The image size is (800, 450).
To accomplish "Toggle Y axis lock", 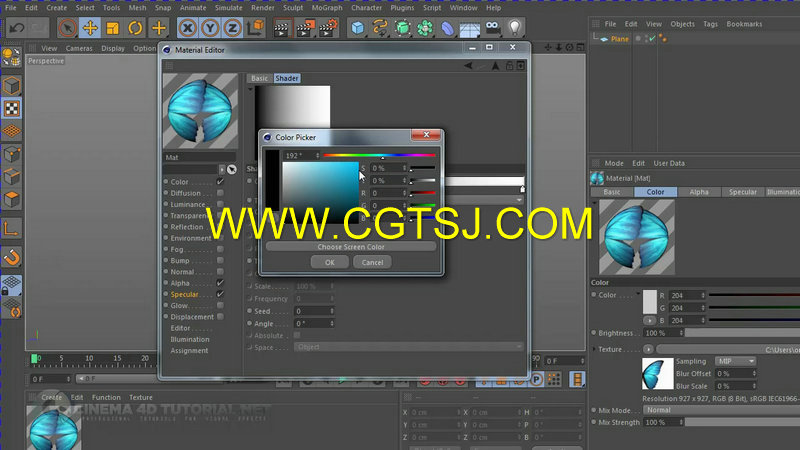I will pos(210,28).
